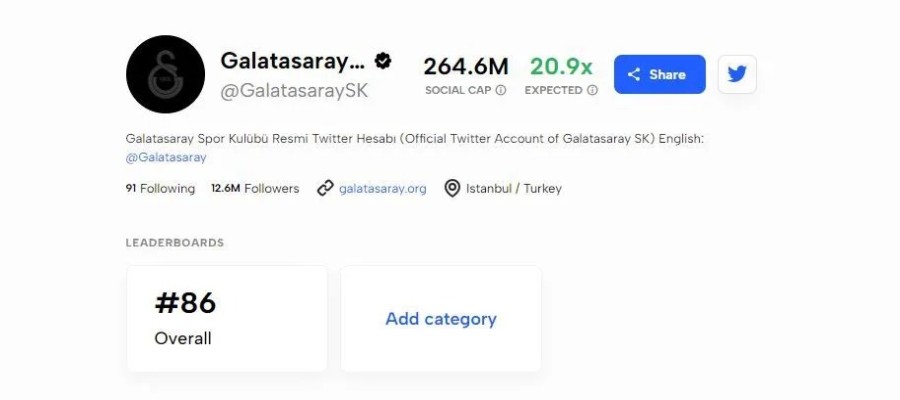The height and width of the screenshot is (400, 900).
Task: Open the @Galatasaray link in the bio
Action: tap(166, 157)
